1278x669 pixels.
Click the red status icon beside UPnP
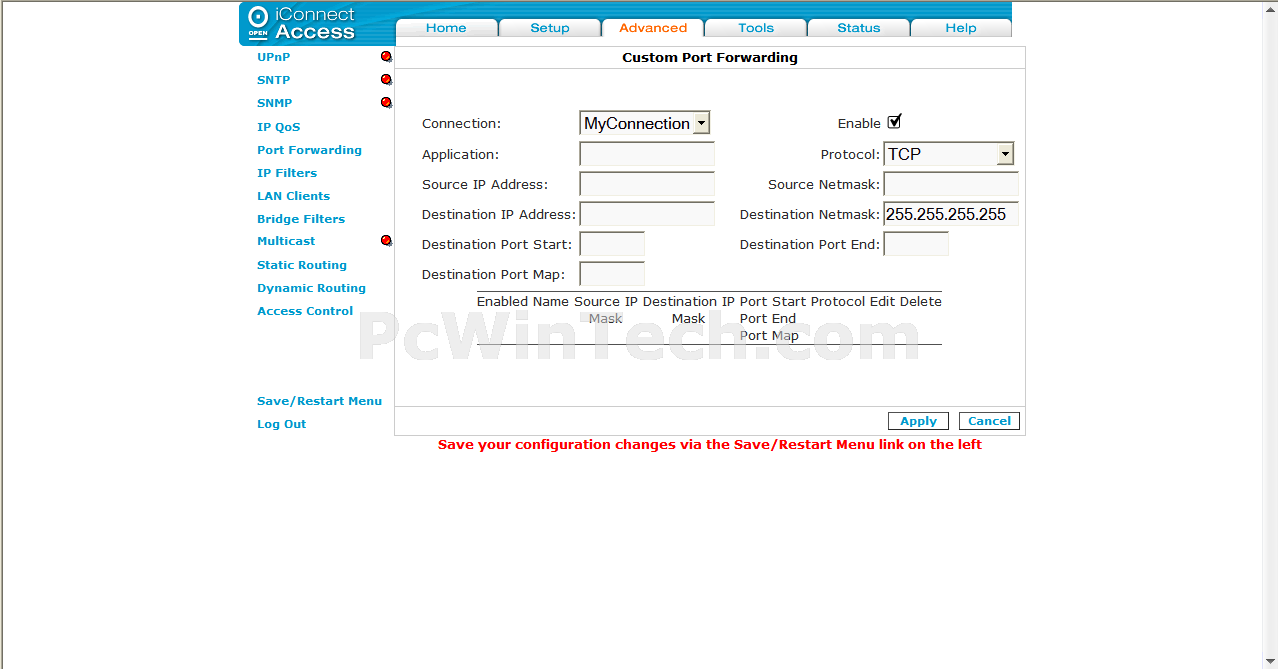click(386, 57)
